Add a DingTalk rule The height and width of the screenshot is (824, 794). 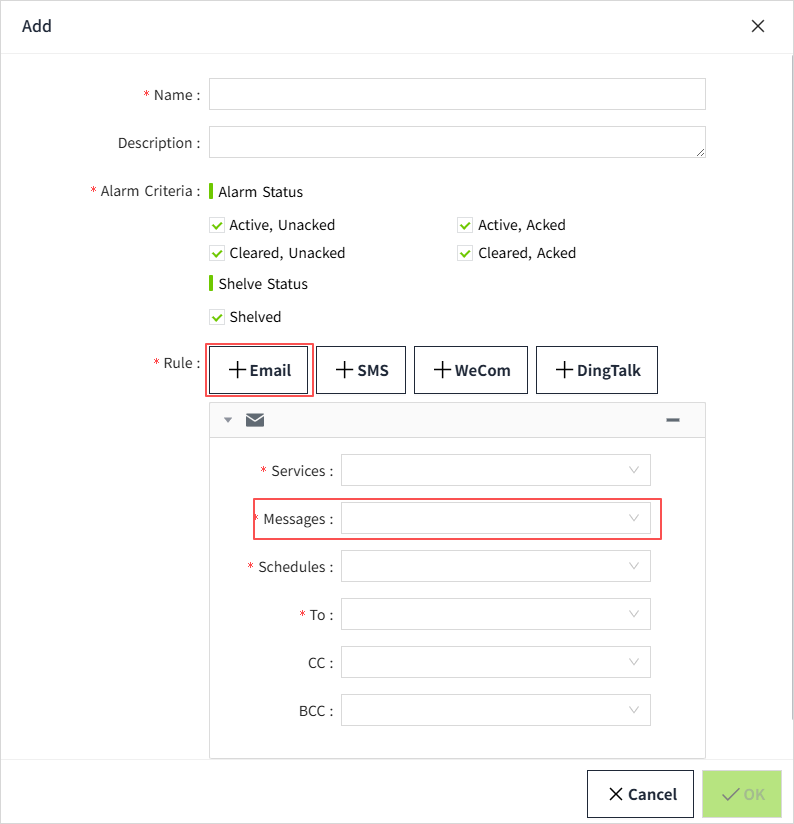596,370
